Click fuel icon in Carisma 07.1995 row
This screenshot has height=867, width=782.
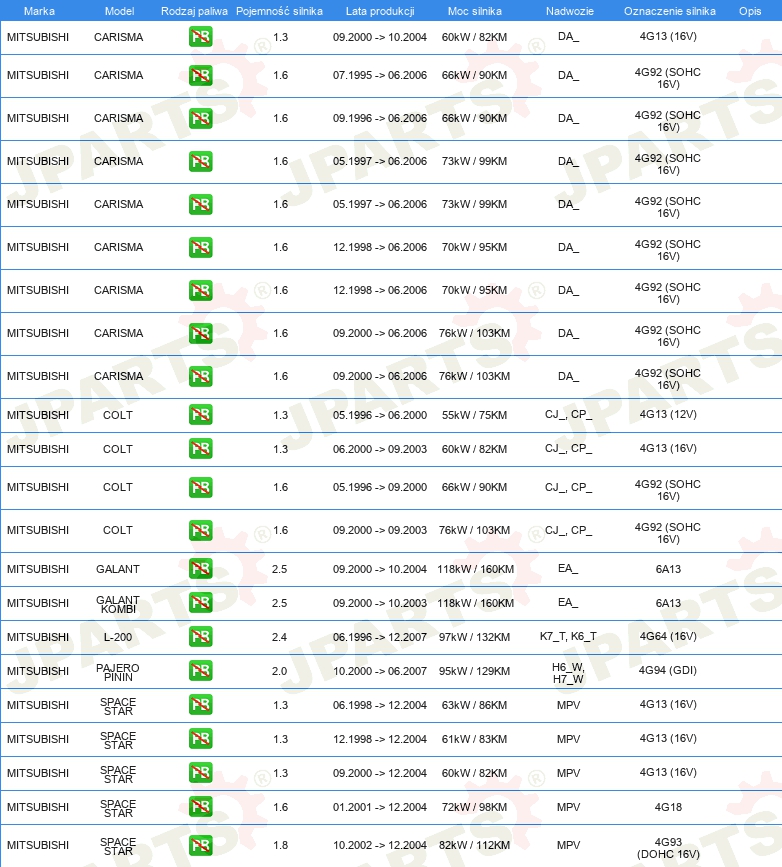200,75
